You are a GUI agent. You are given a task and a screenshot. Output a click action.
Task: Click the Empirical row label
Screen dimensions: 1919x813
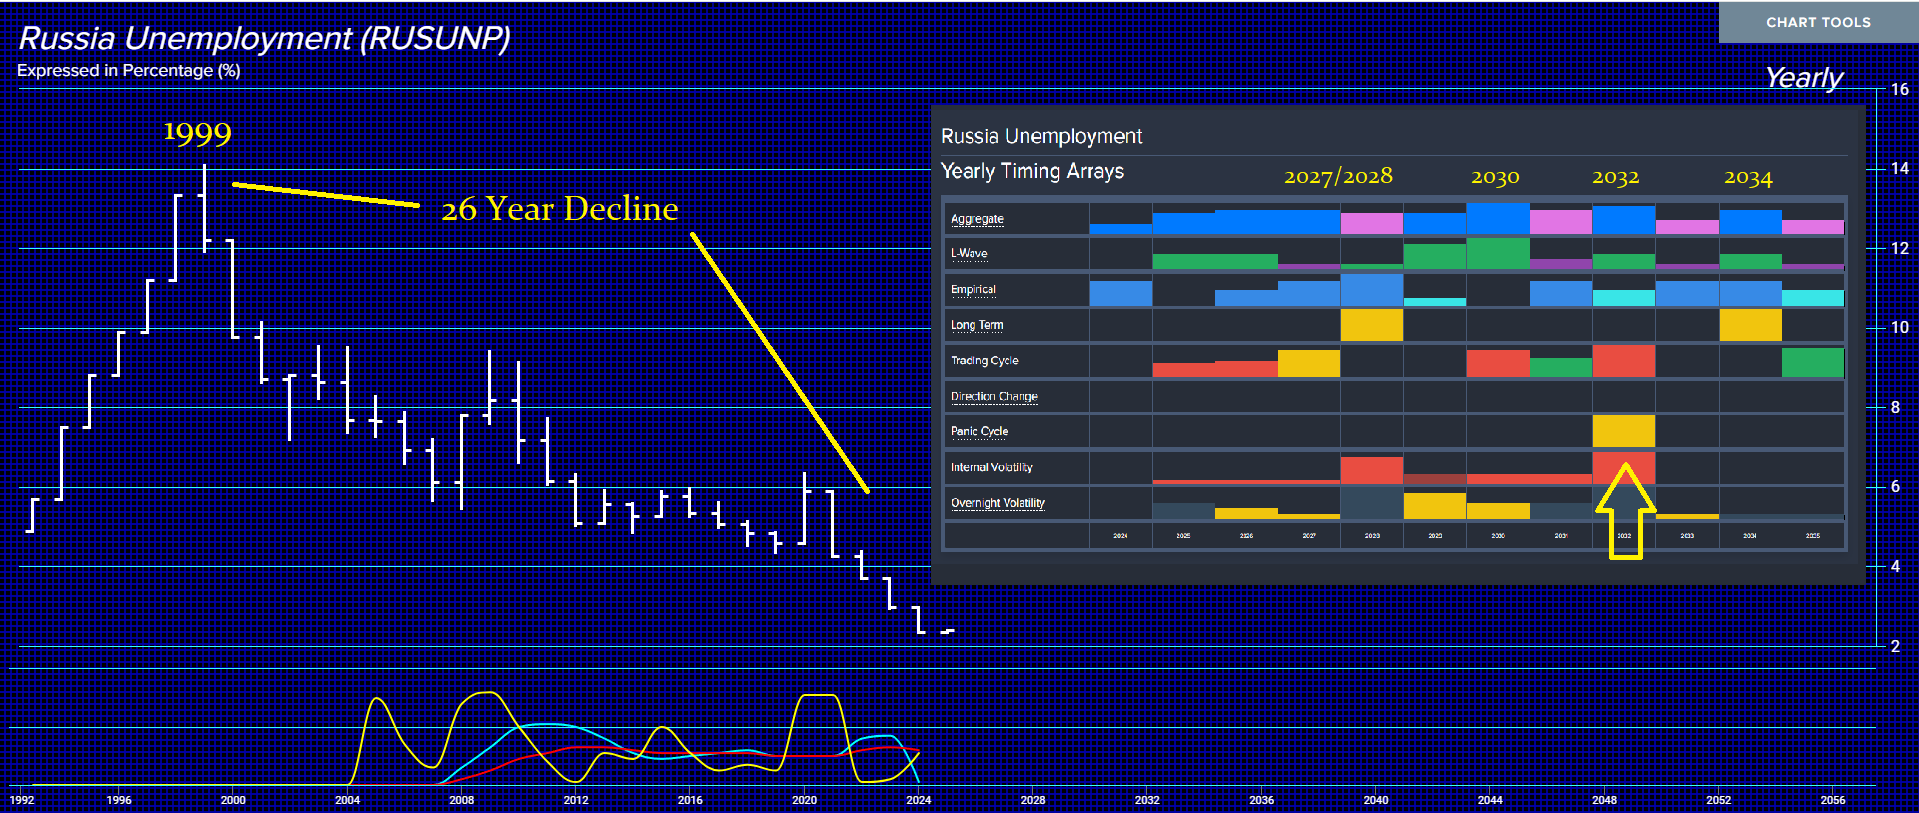tap(973, 290)
